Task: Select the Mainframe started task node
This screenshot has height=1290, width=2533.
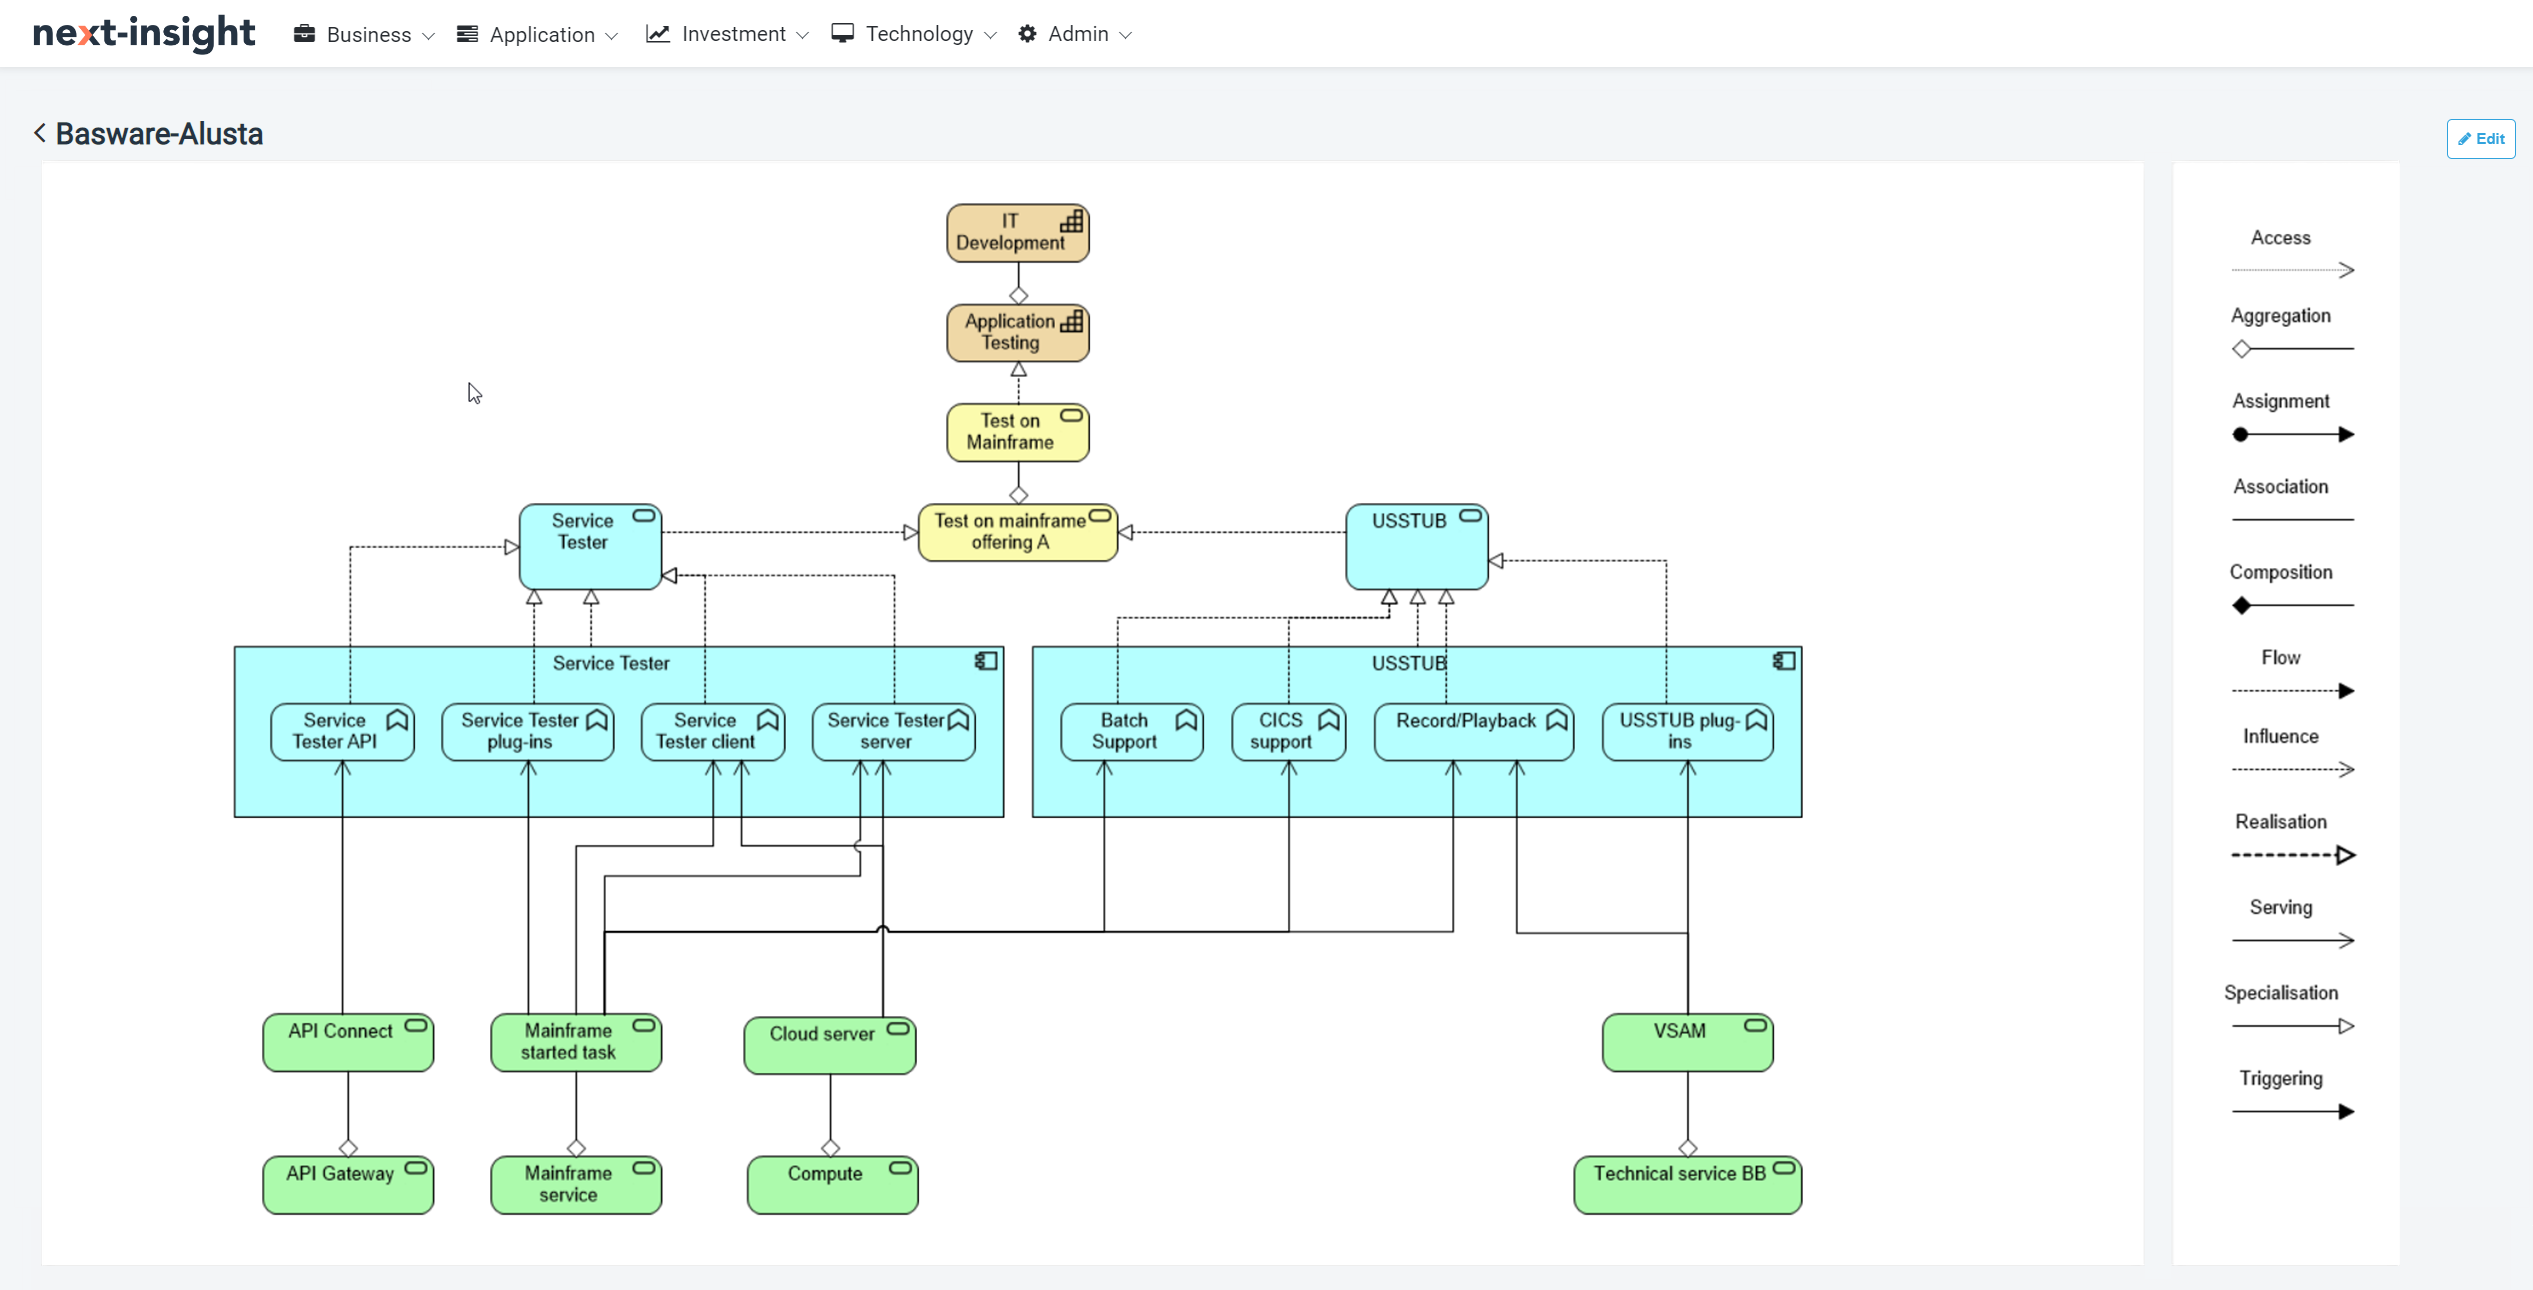Action: [576, 1043]
